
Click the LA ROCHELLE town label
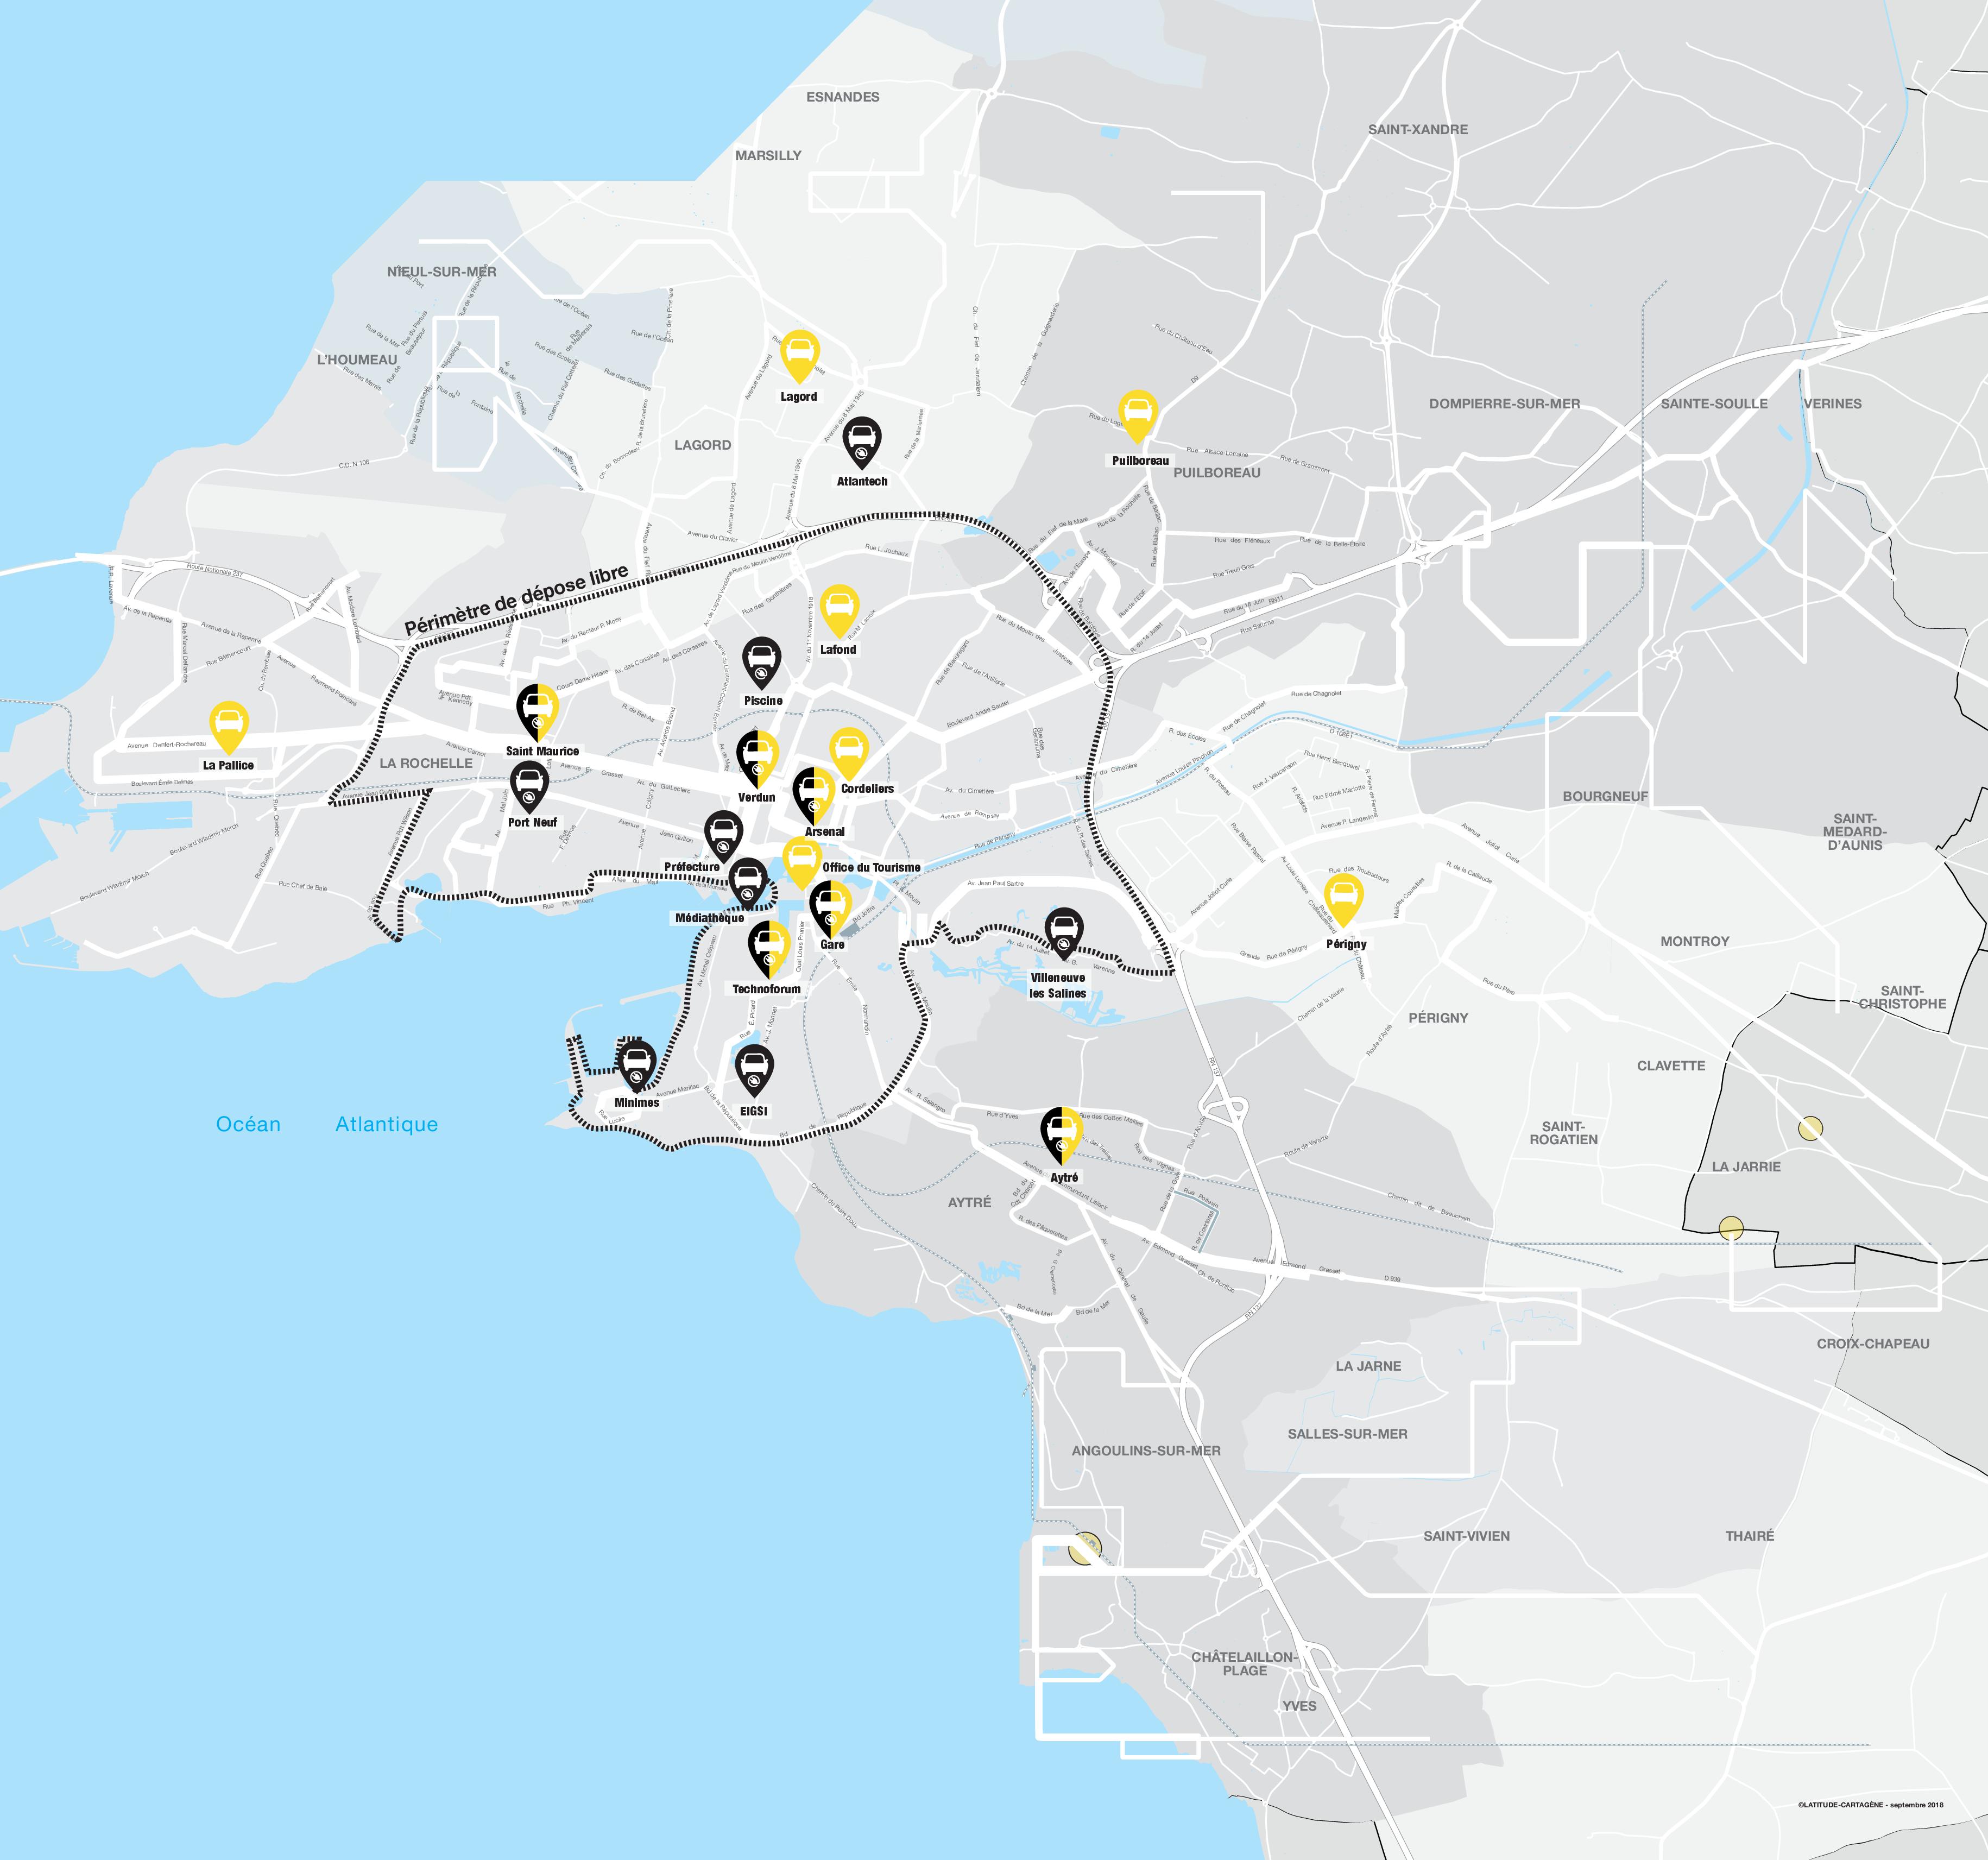click(x=426, y=763)
